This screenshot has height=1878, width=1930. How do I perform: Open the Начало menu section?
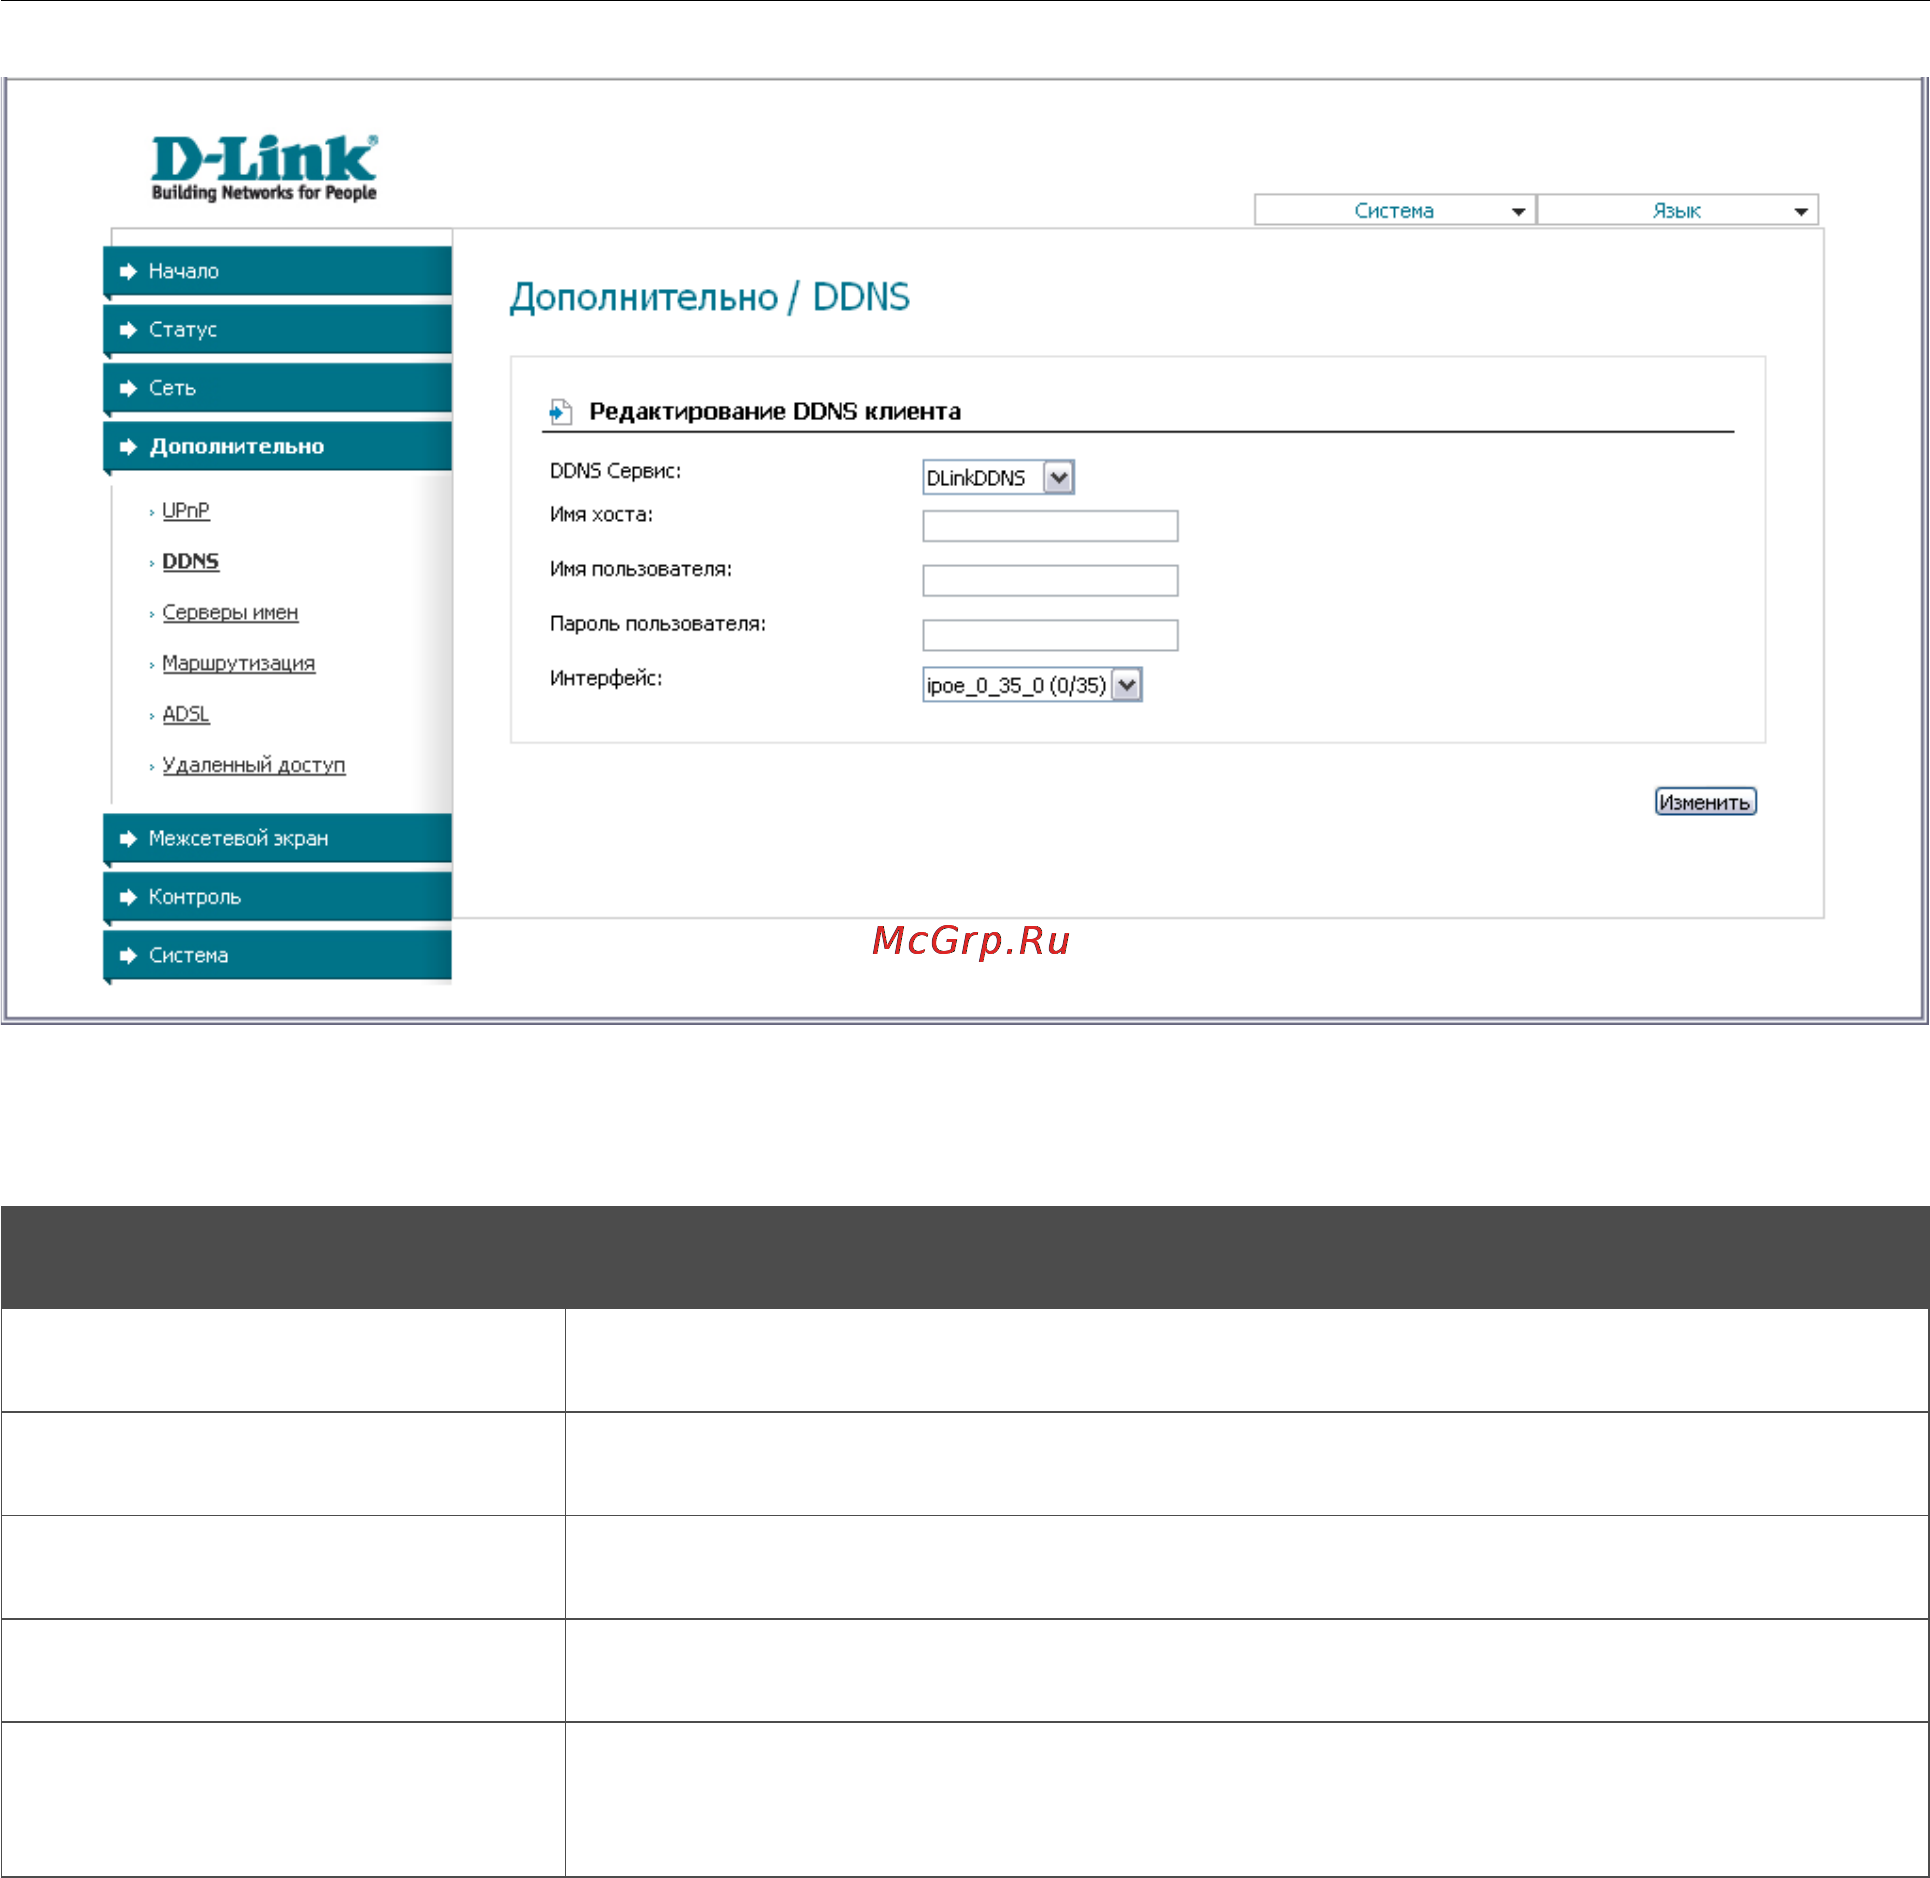[278, 271]
